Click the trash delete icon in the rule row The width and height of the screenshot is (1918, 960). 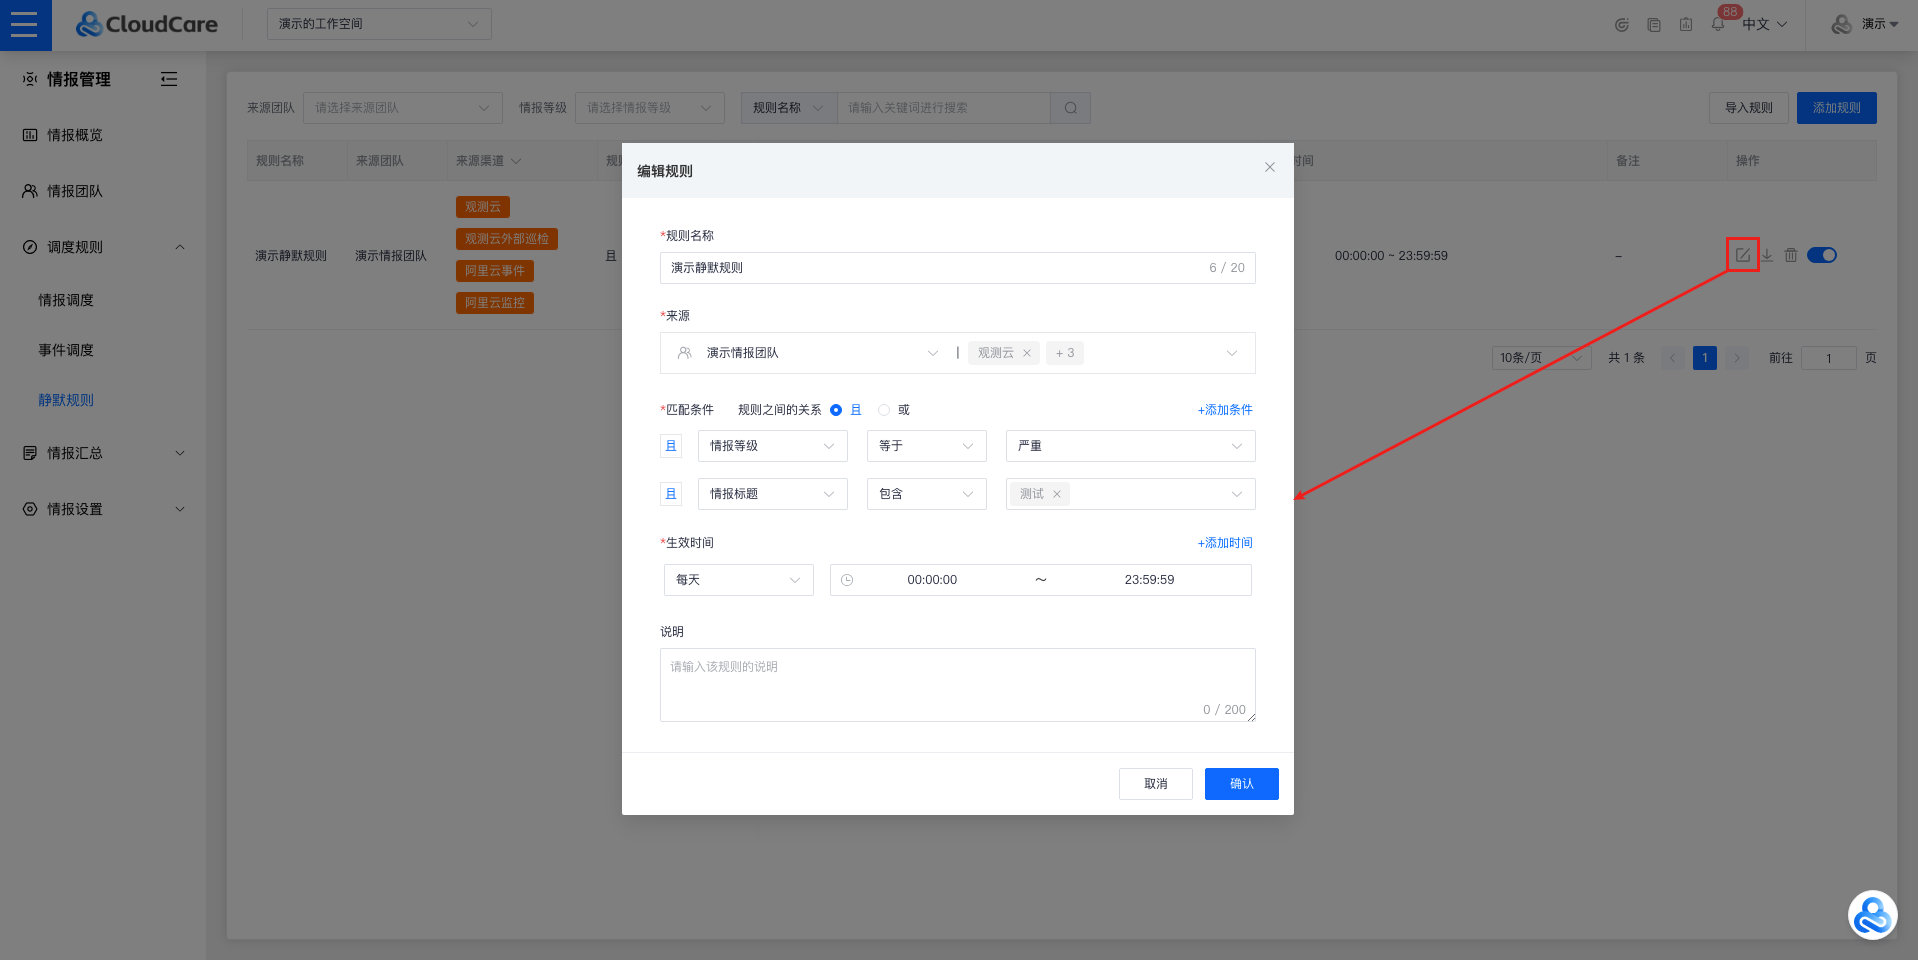pos(1791,255)
